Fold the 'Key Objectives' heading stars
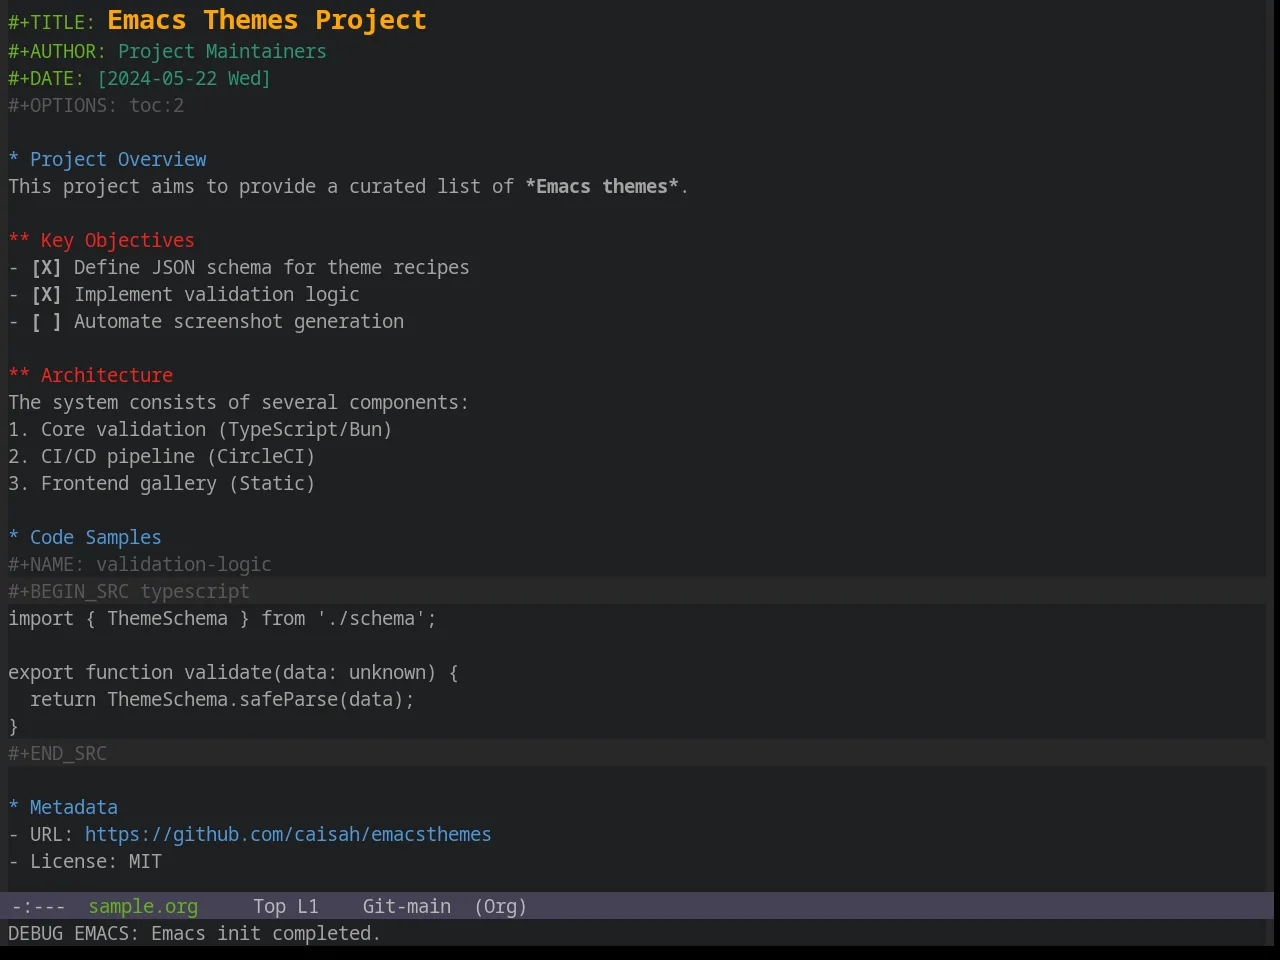The image size is (1280, 960). pos(19,241)
